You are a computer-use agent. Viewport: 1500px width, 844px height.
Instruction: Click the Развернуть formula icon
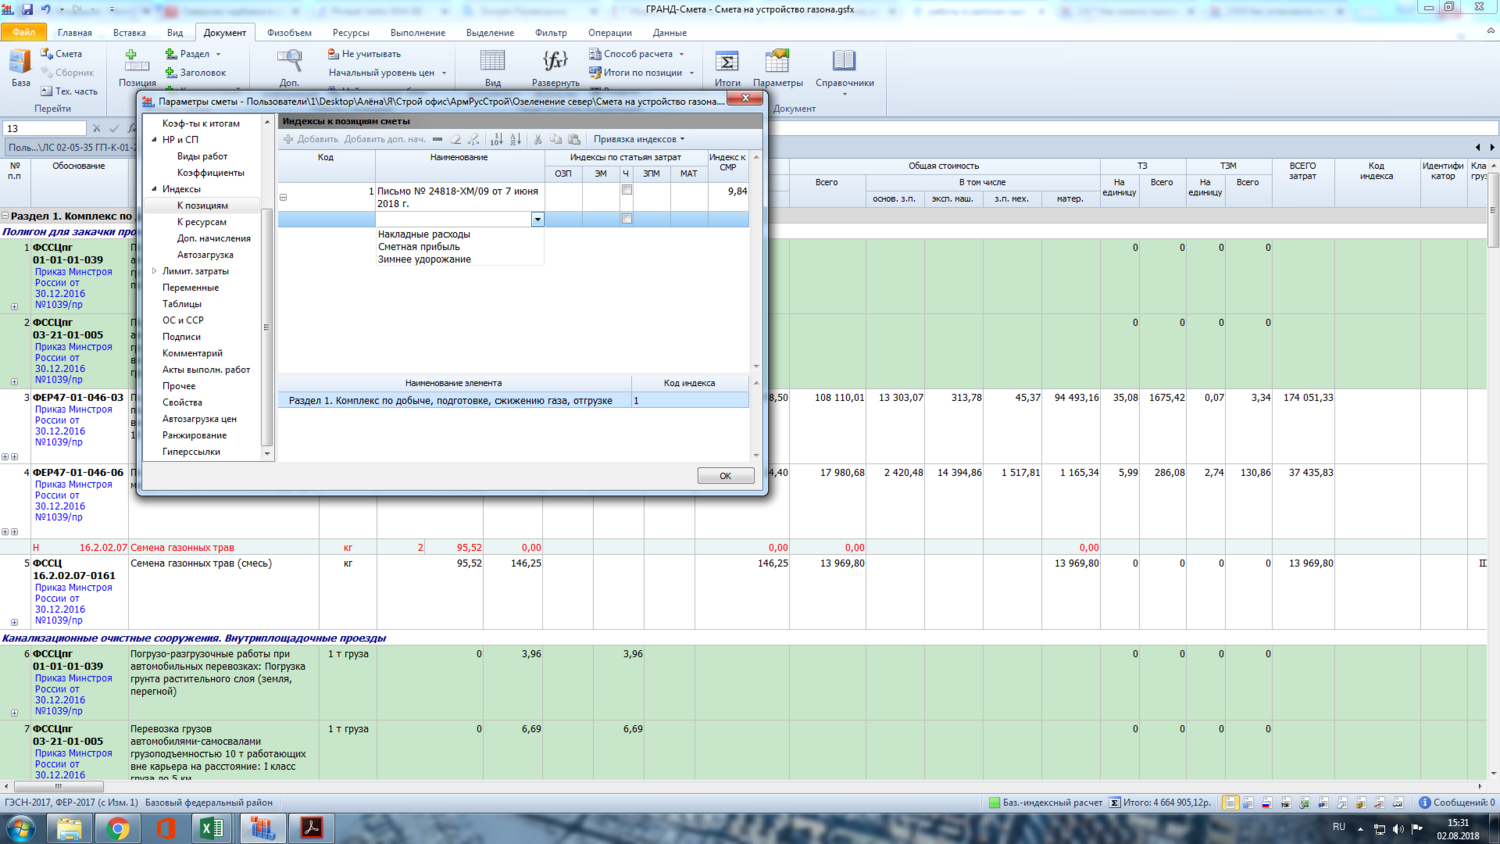pos(555,63)
